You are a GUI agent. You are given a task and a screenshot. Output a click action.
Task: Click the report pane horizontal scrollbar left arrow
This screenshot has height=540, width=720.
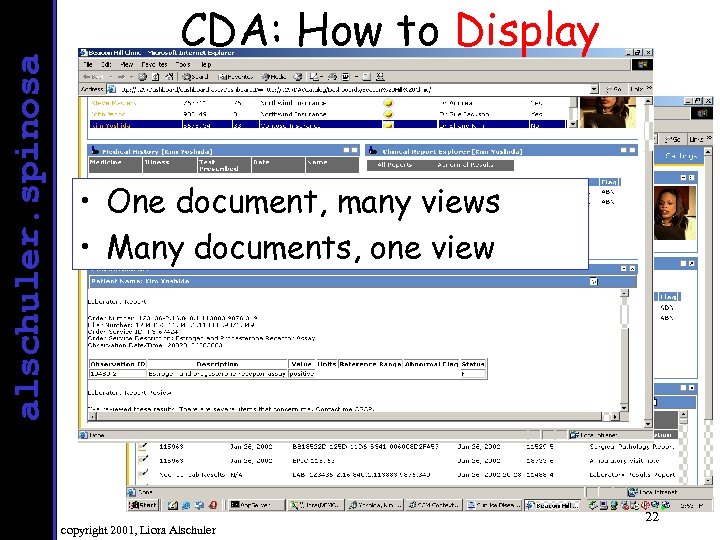(92, 416)
